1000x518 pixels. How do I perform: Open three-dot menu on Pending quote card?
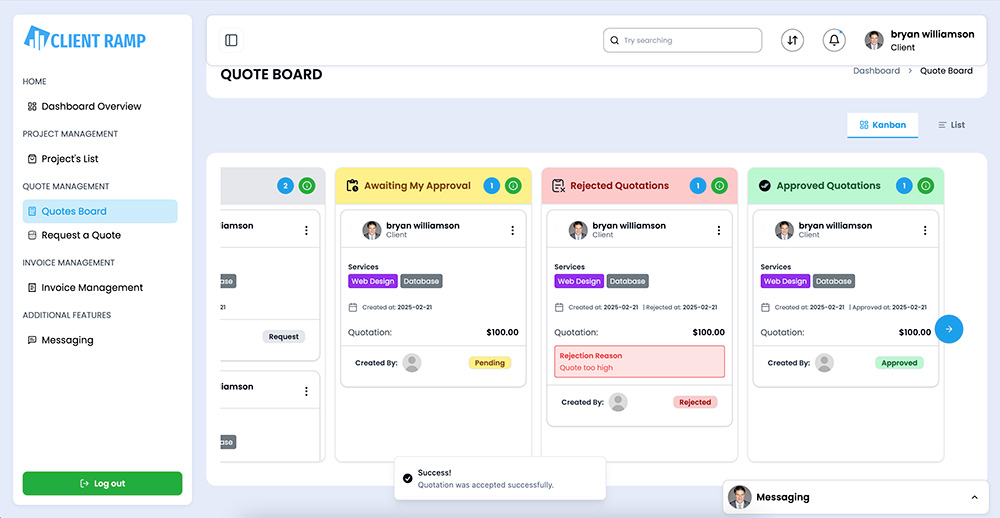pyautogui.click(x=513, y=230)
